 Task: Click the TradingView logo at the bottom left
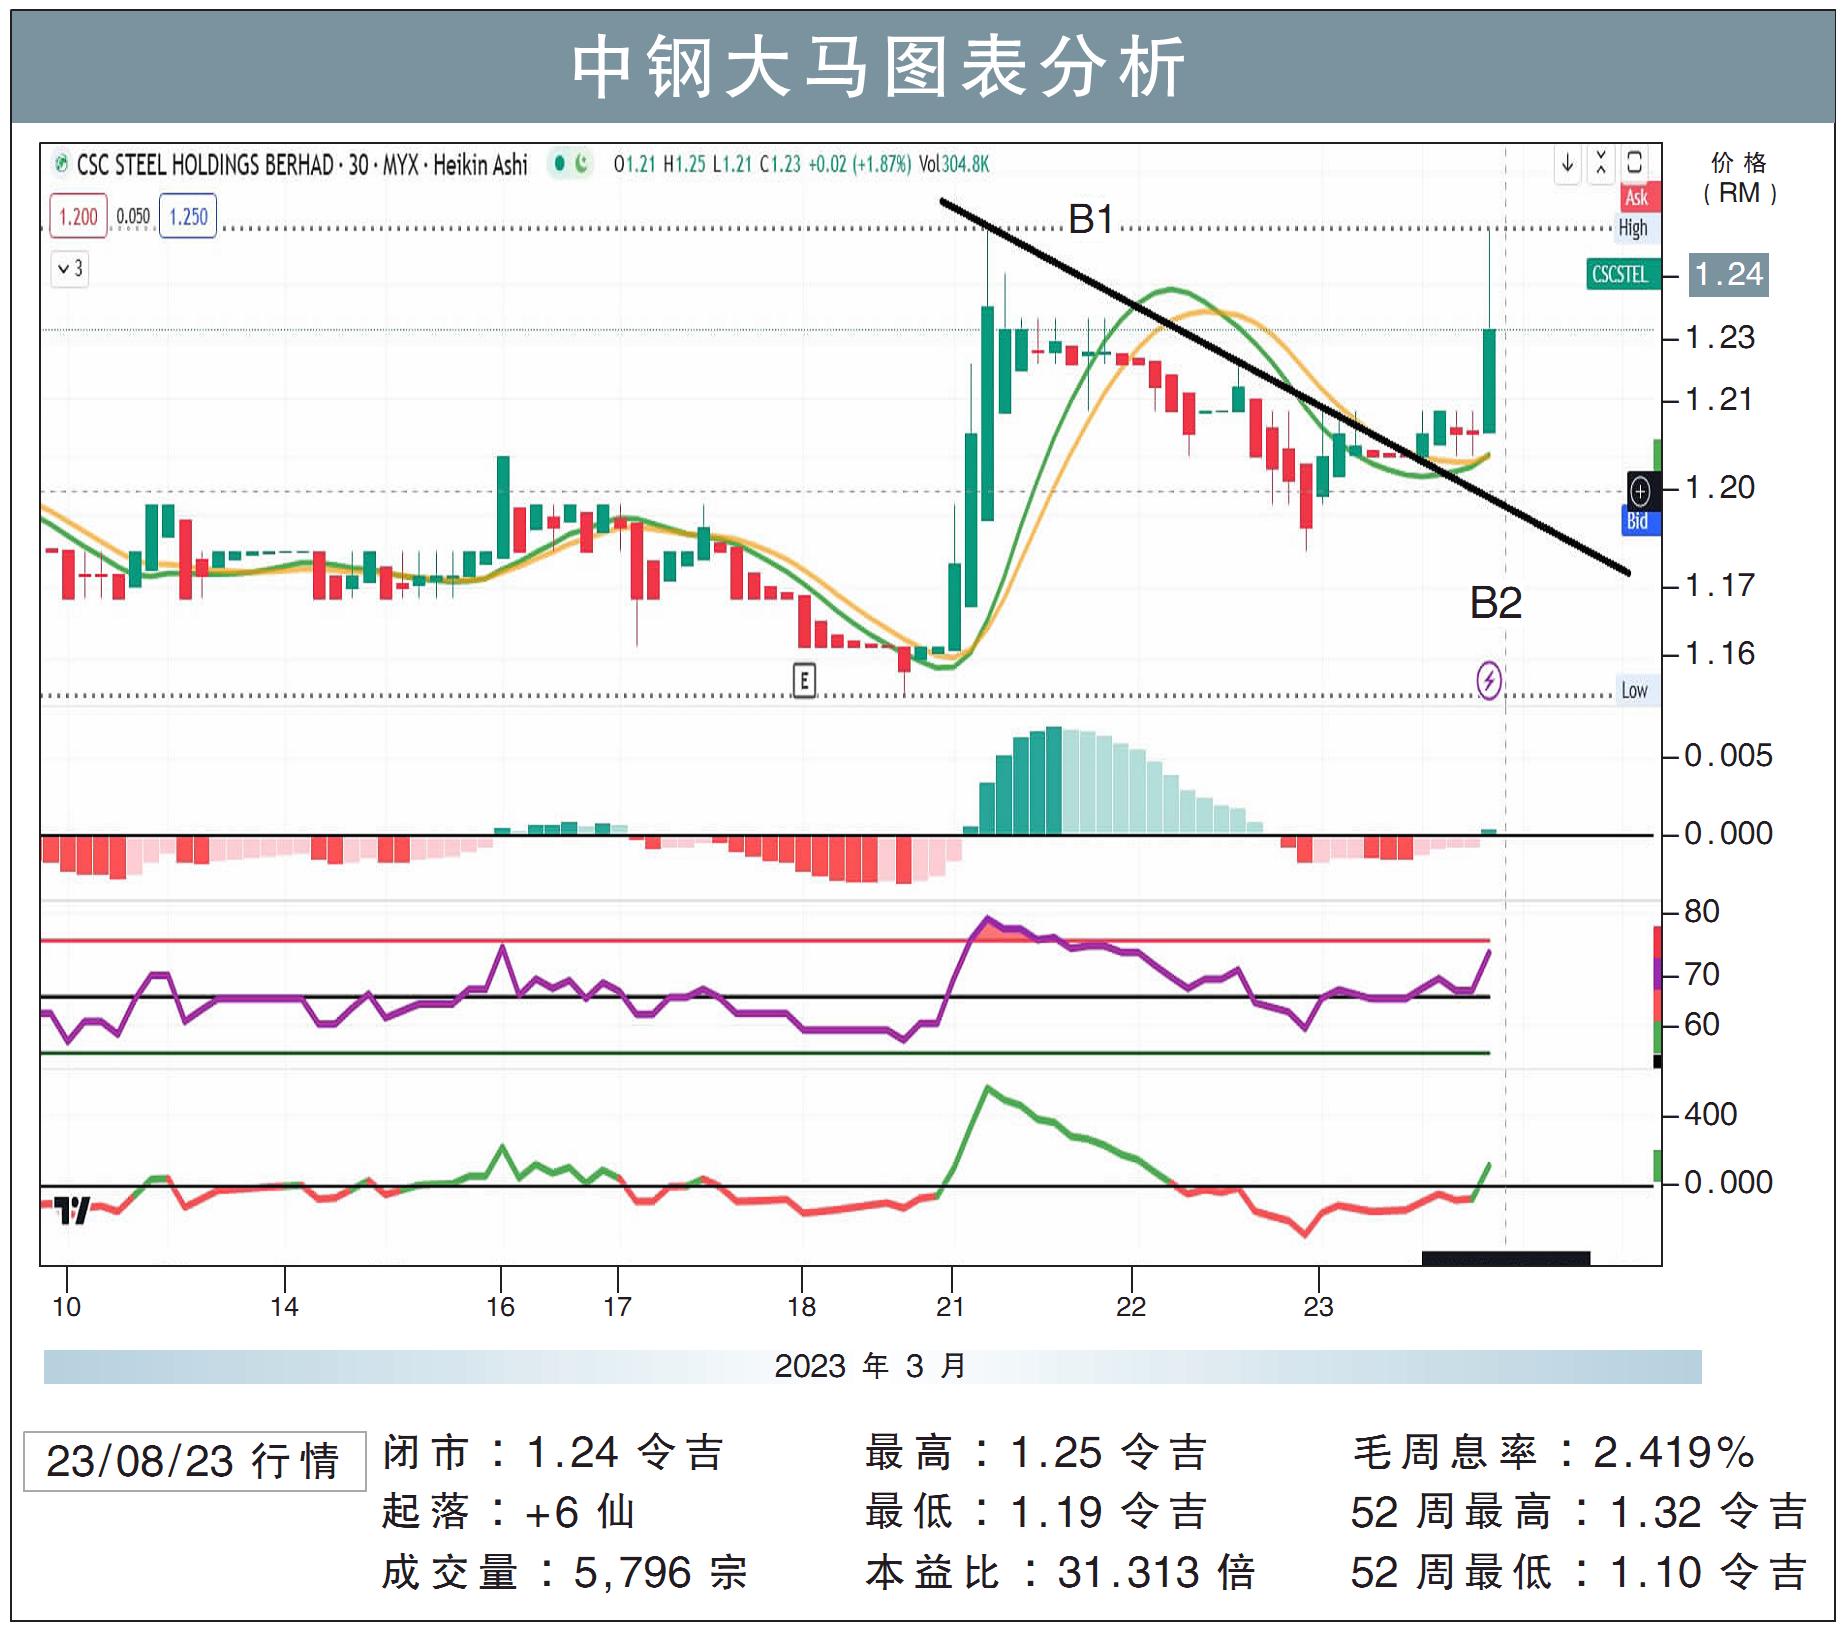pyautogui.click(x=73, y=1210)
